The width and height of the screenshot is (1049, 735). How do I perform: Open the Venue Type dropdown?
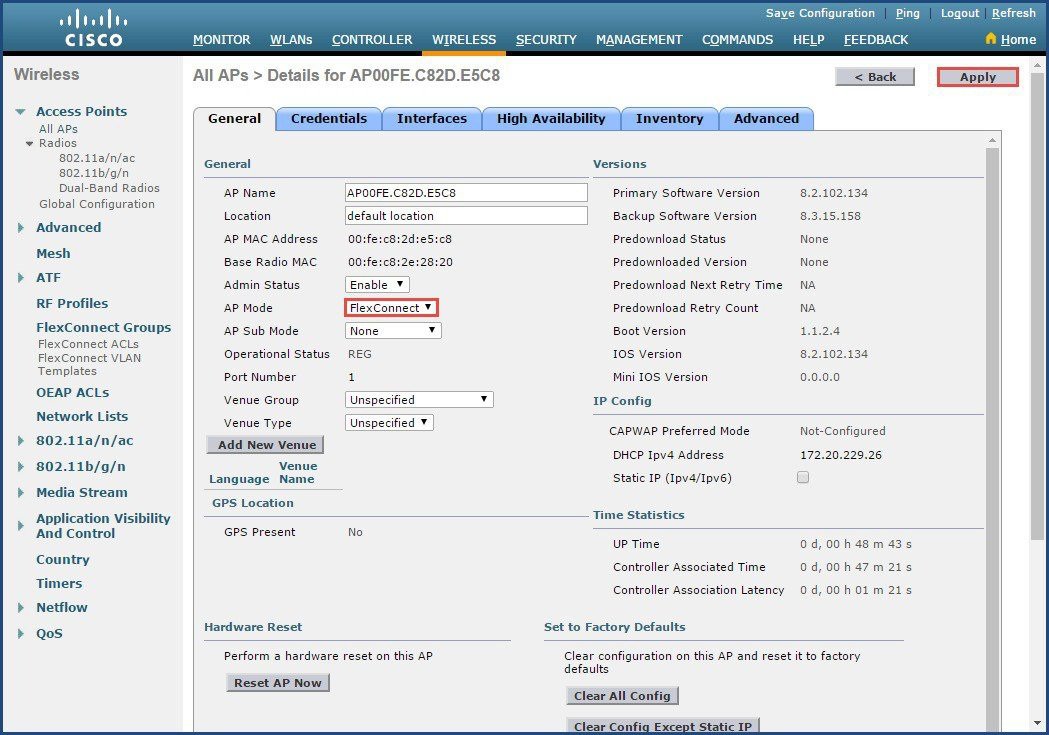389,423
